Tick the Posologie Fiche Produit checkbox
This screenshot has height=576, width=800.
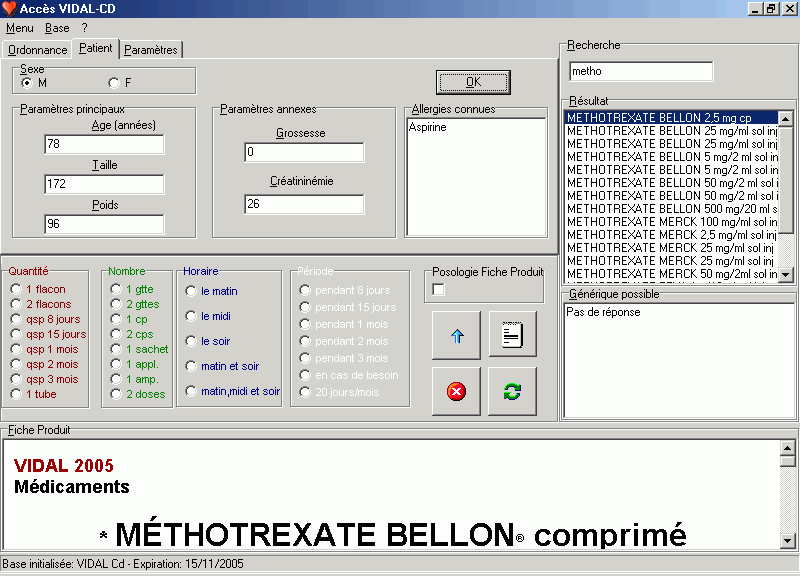pos(438,290)
